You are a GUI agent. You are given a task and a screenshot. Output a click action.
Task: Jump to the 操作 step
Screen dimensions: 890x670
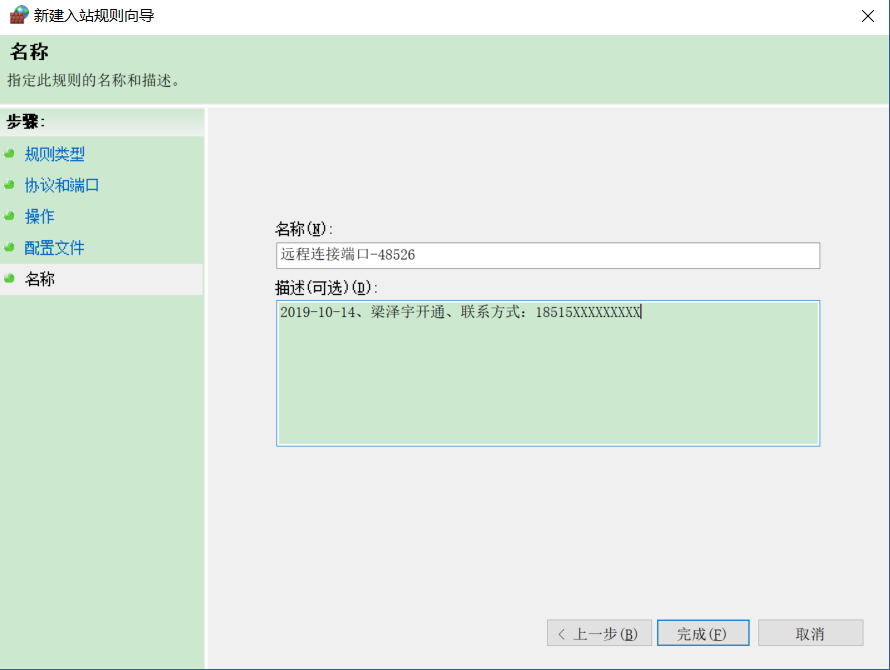pyautogui.click(x=39, y=216)
